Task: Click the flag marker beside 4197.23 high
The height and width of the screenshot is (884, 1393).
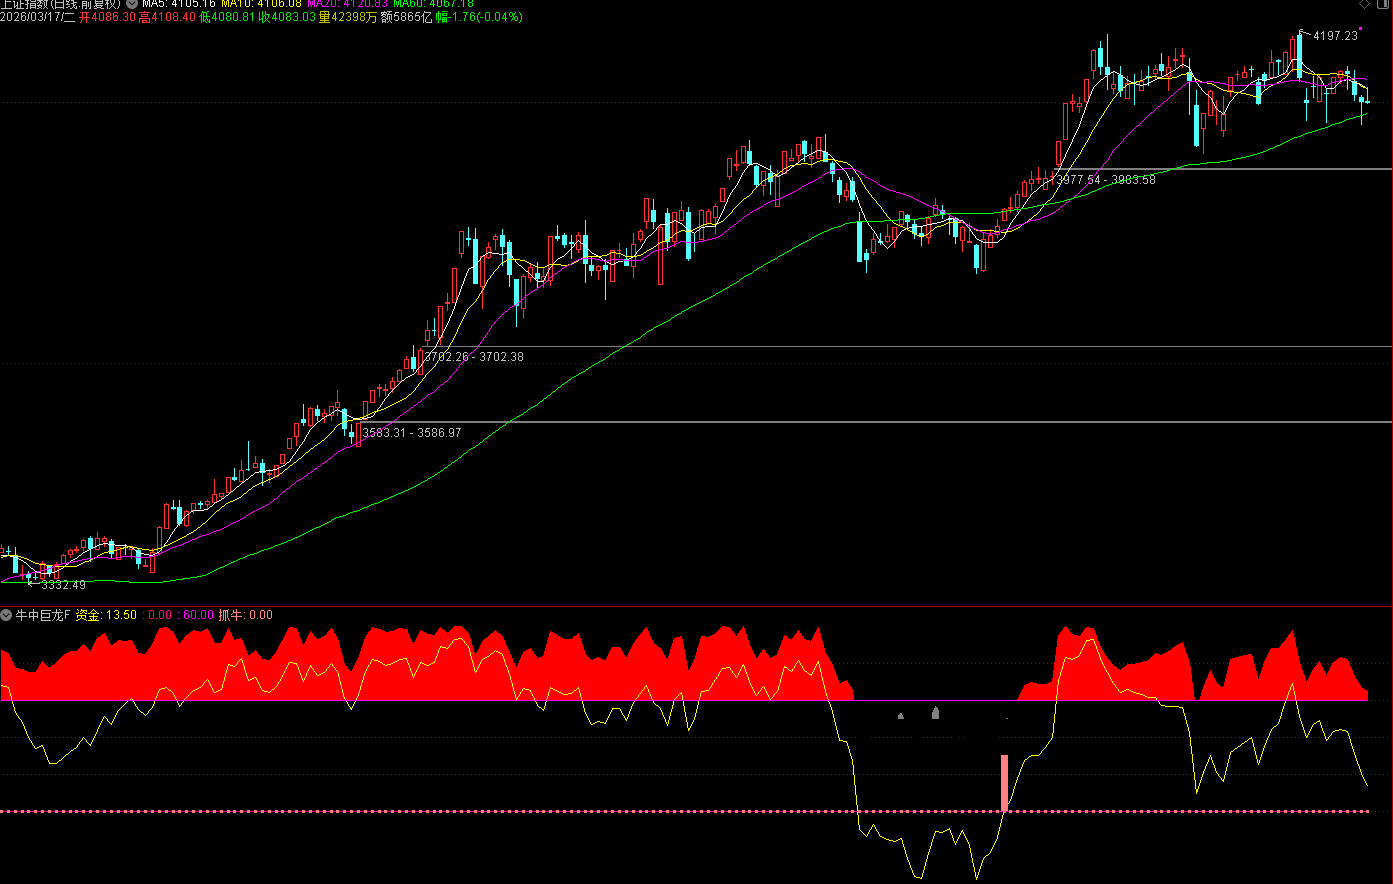Action: (x=1303, y=33)
